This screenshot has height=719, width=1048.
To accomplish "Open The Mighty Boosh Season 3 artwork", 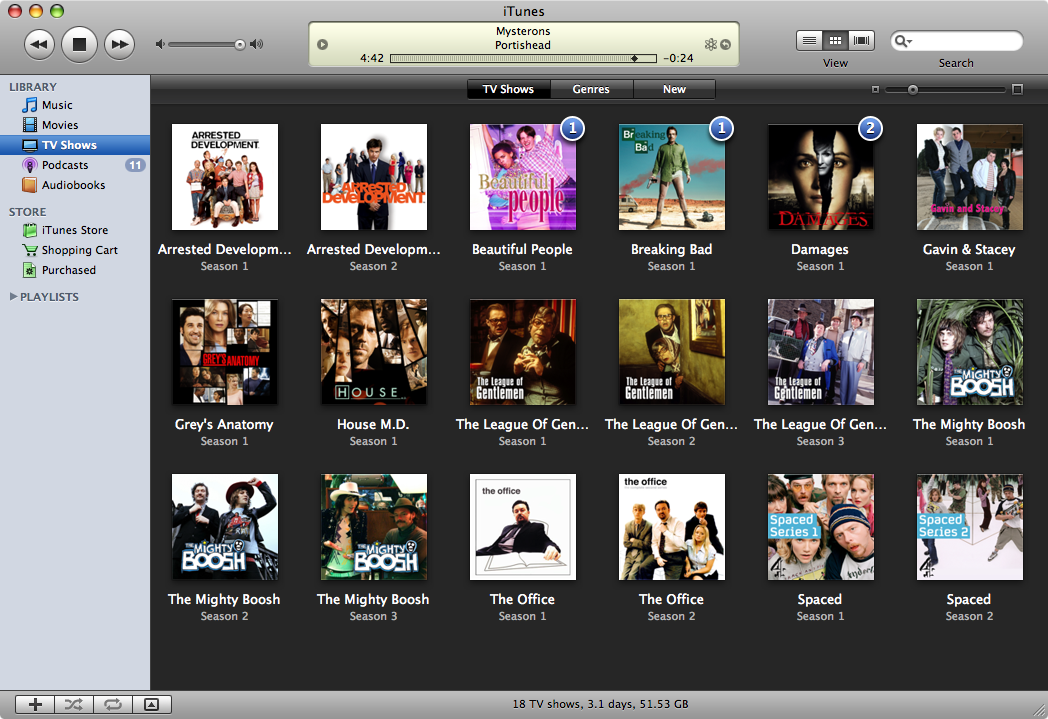I will pos(374,527).
